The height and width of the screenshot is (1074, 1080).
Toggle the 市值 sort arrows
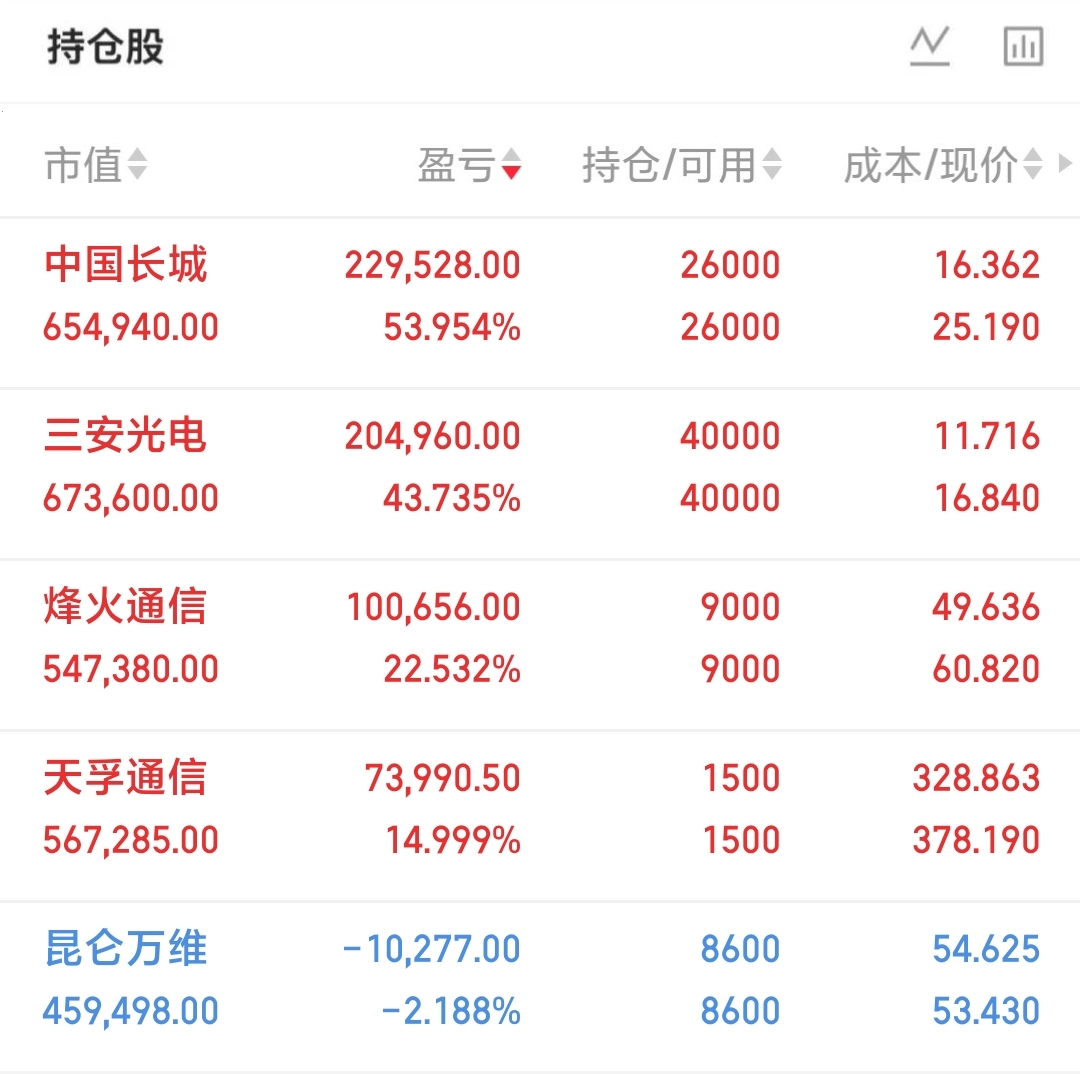coord(138,164)
